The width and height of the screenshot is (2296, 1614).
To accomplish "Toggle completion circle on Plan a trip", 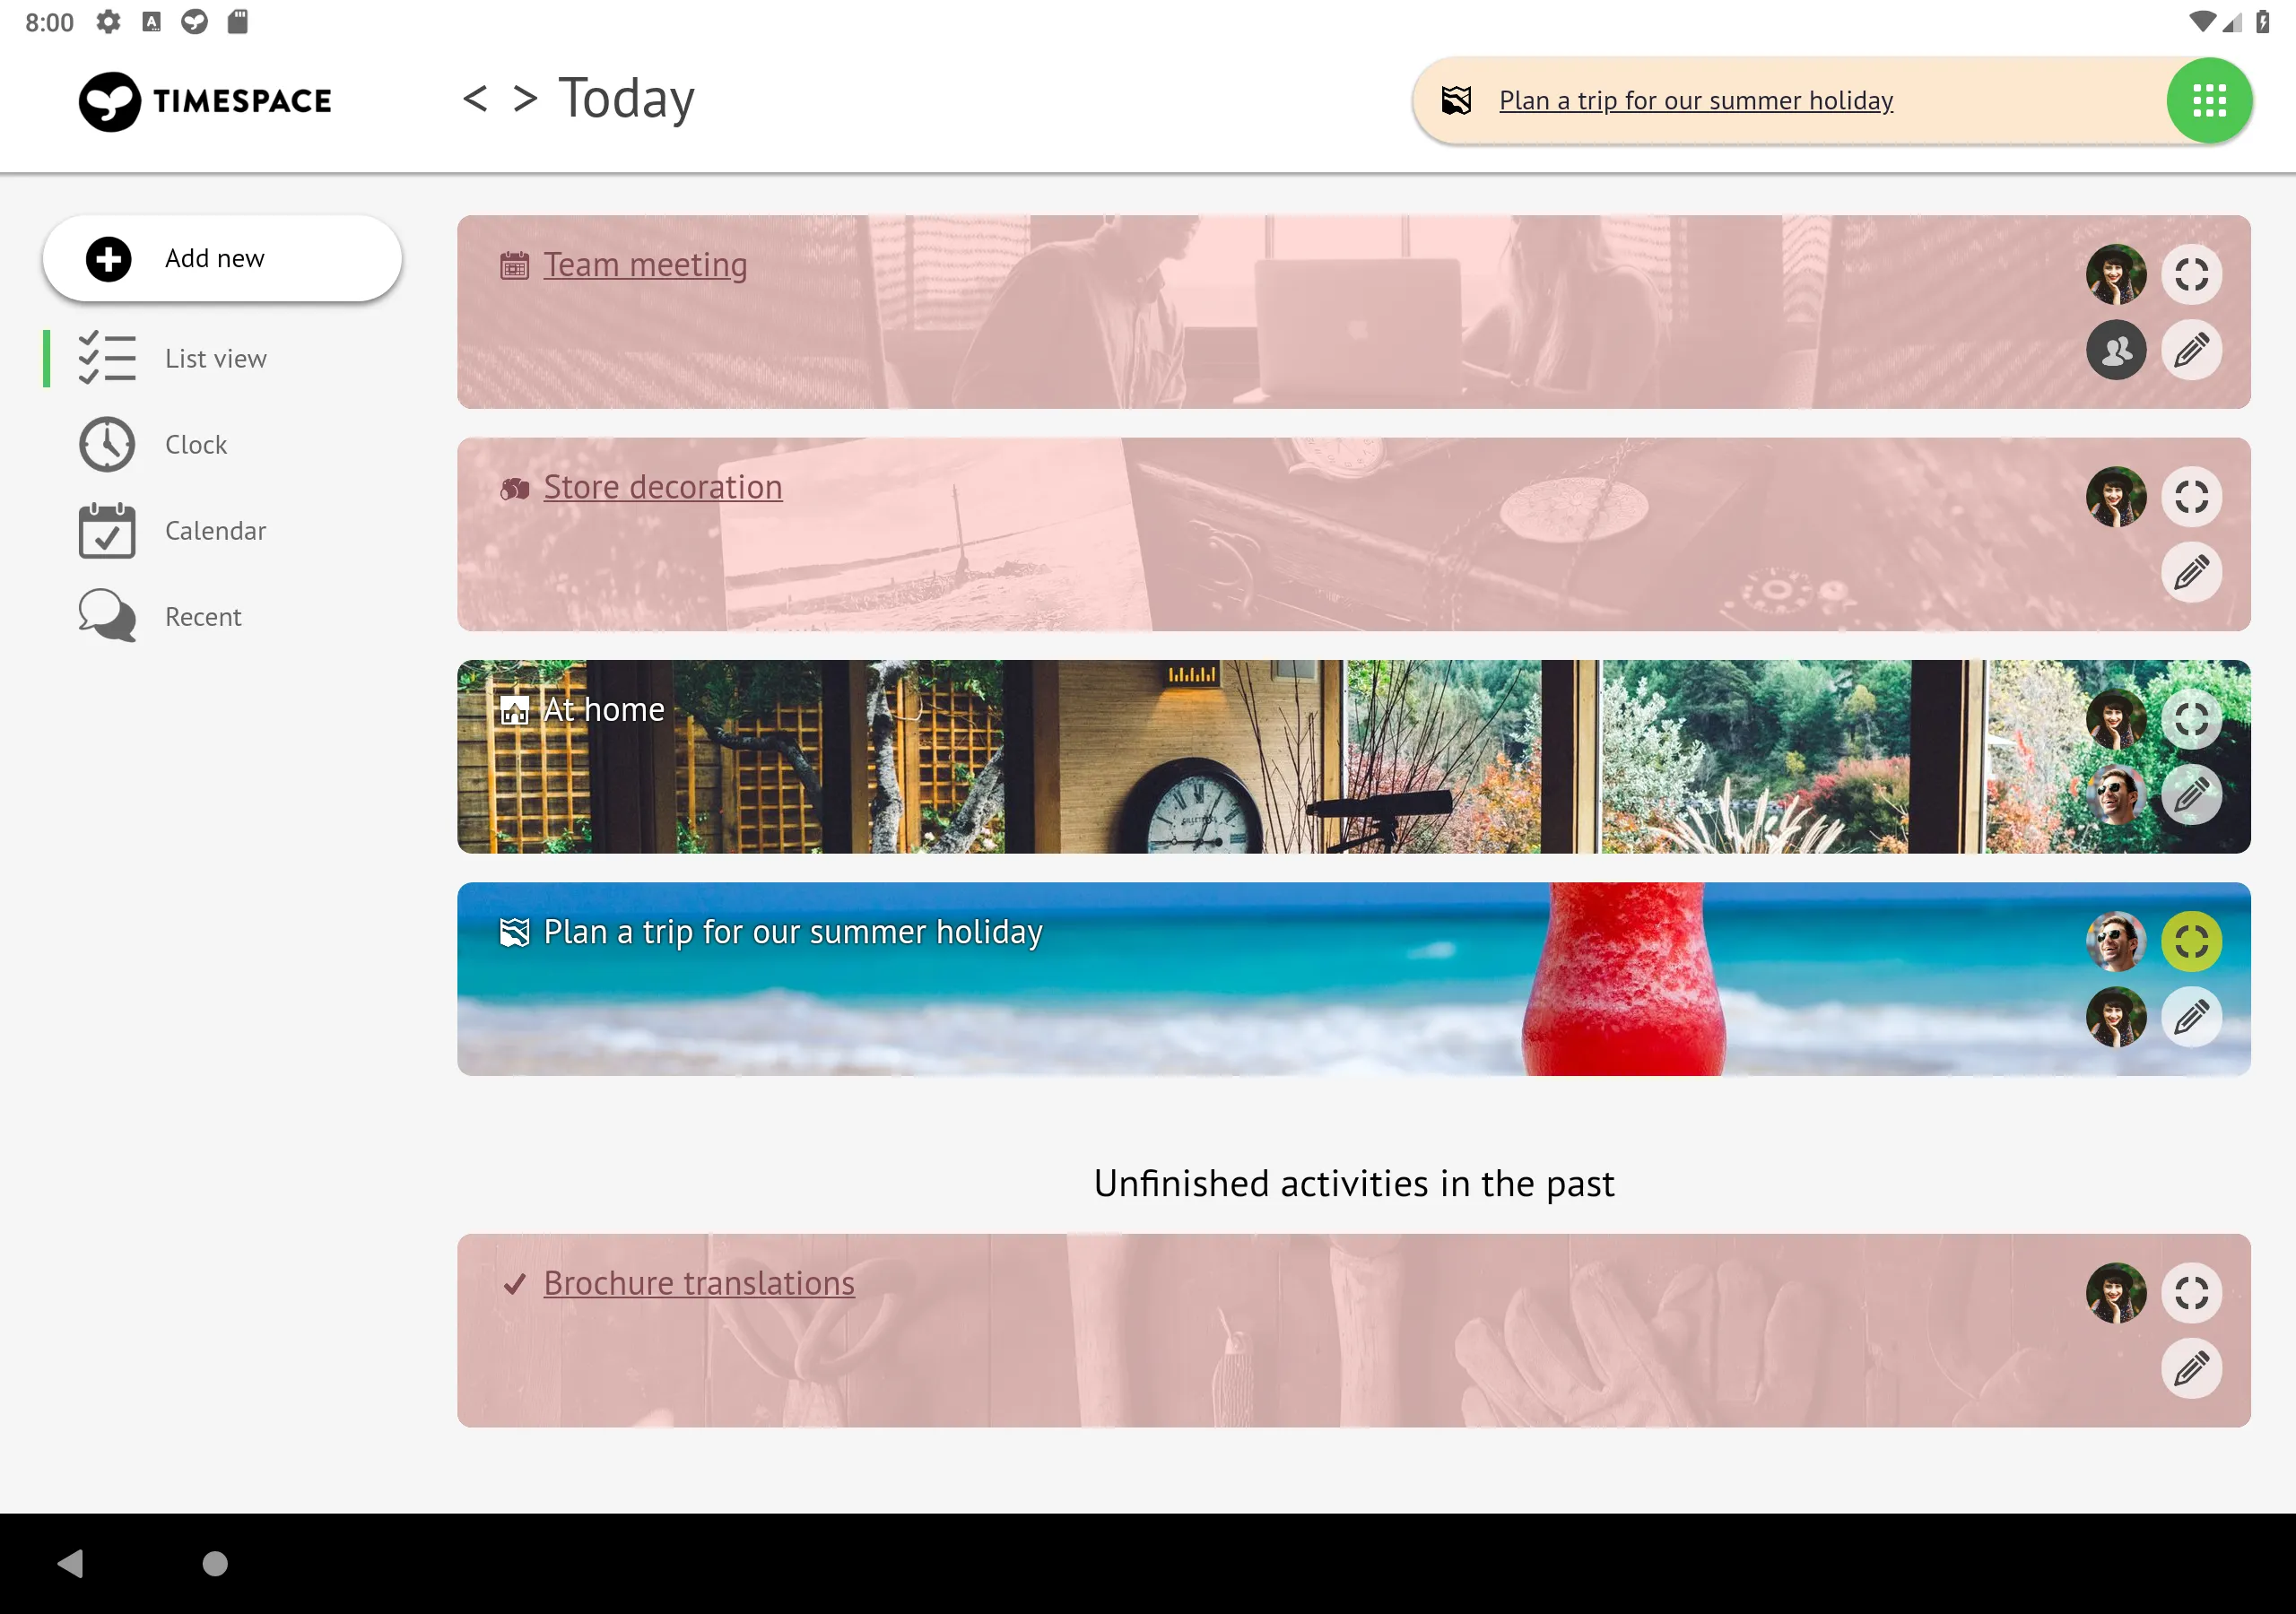I will click(x=2189, y=940).
